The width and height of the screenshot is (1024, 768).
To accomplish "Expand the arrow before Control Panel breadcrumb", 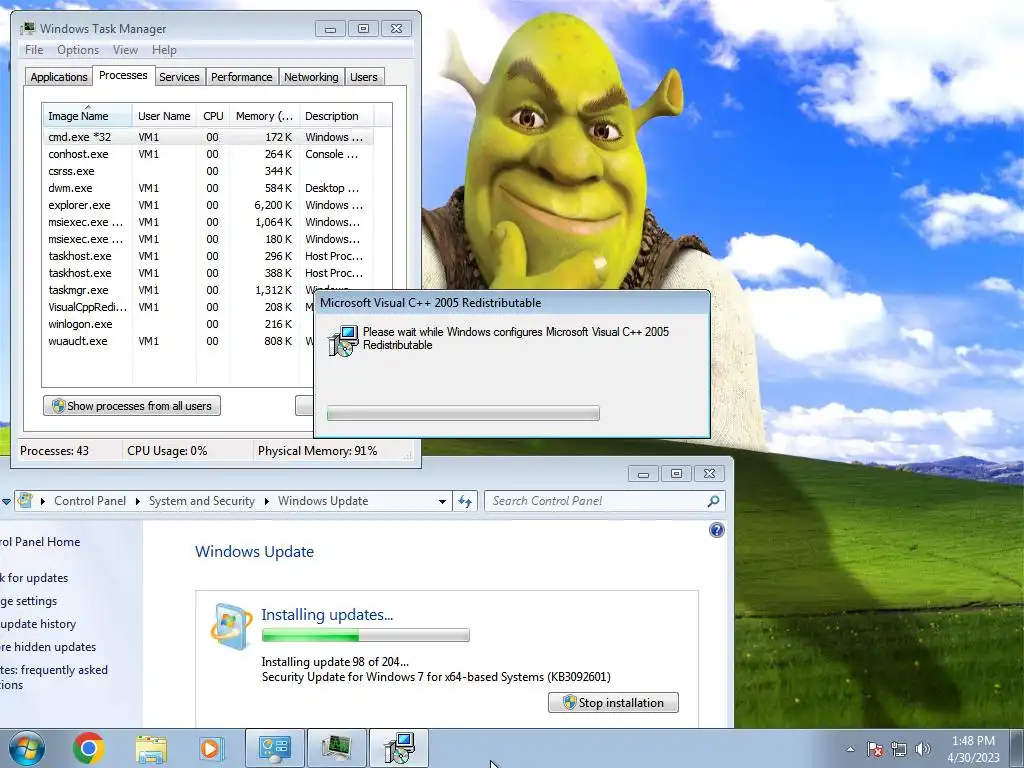I will [x=42, y=501].
